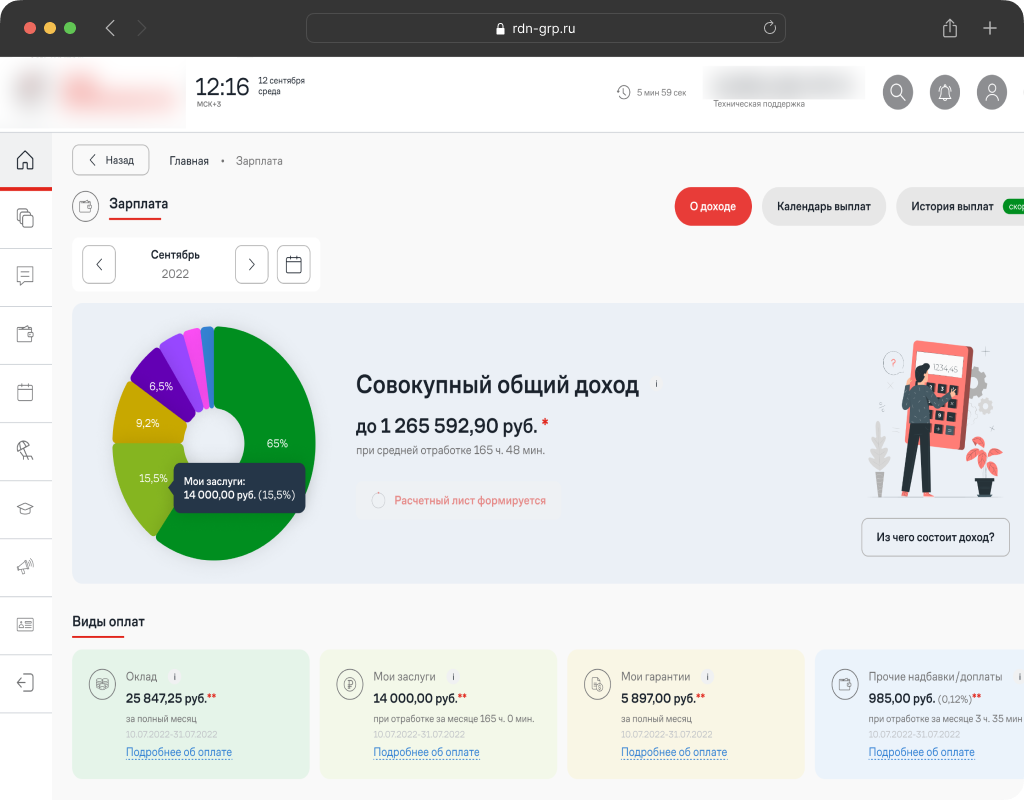Go to the previous month arrow

pyautogui.click(x=99, y=265)
